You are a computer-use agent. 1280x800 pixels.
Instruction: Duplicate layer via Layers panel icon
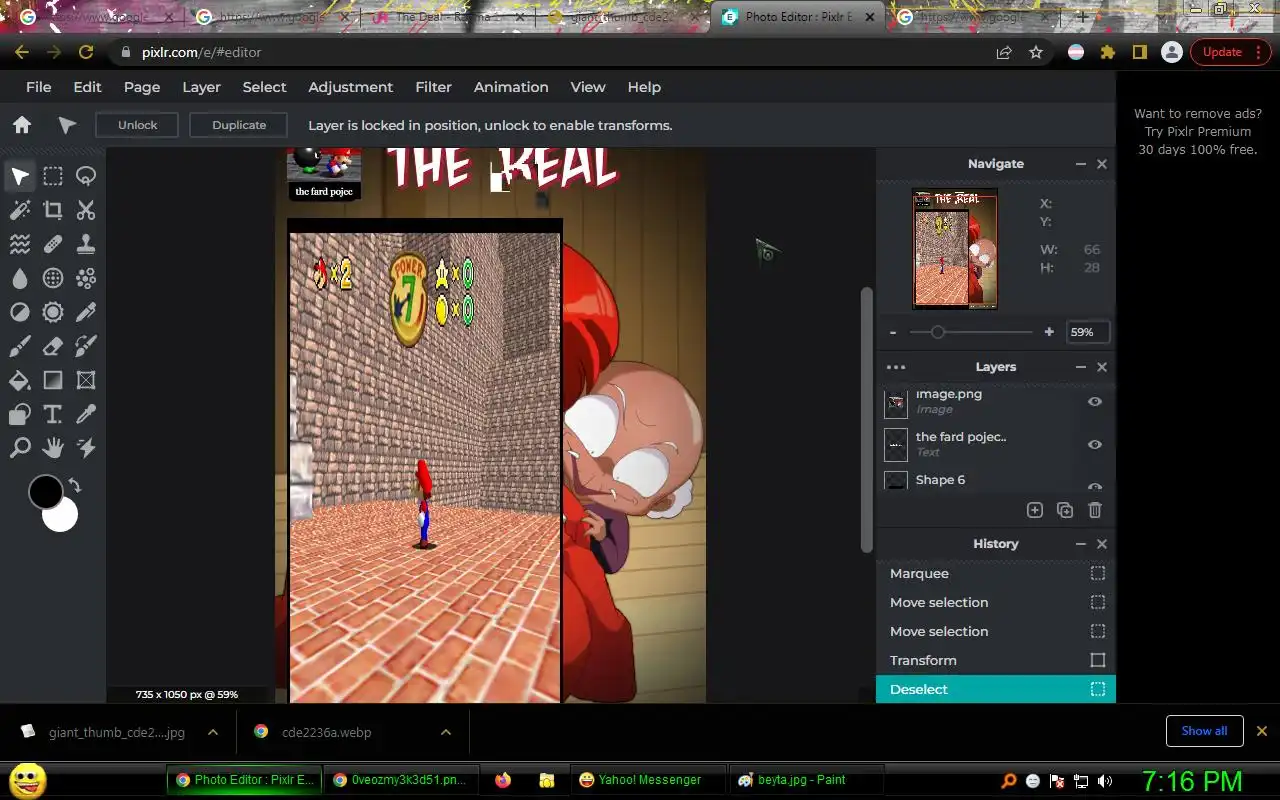coord(1065,510)
